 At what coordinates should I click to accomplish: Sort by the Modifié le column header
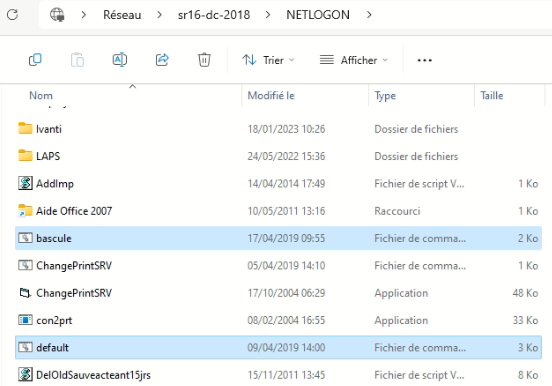pos(271,95)
